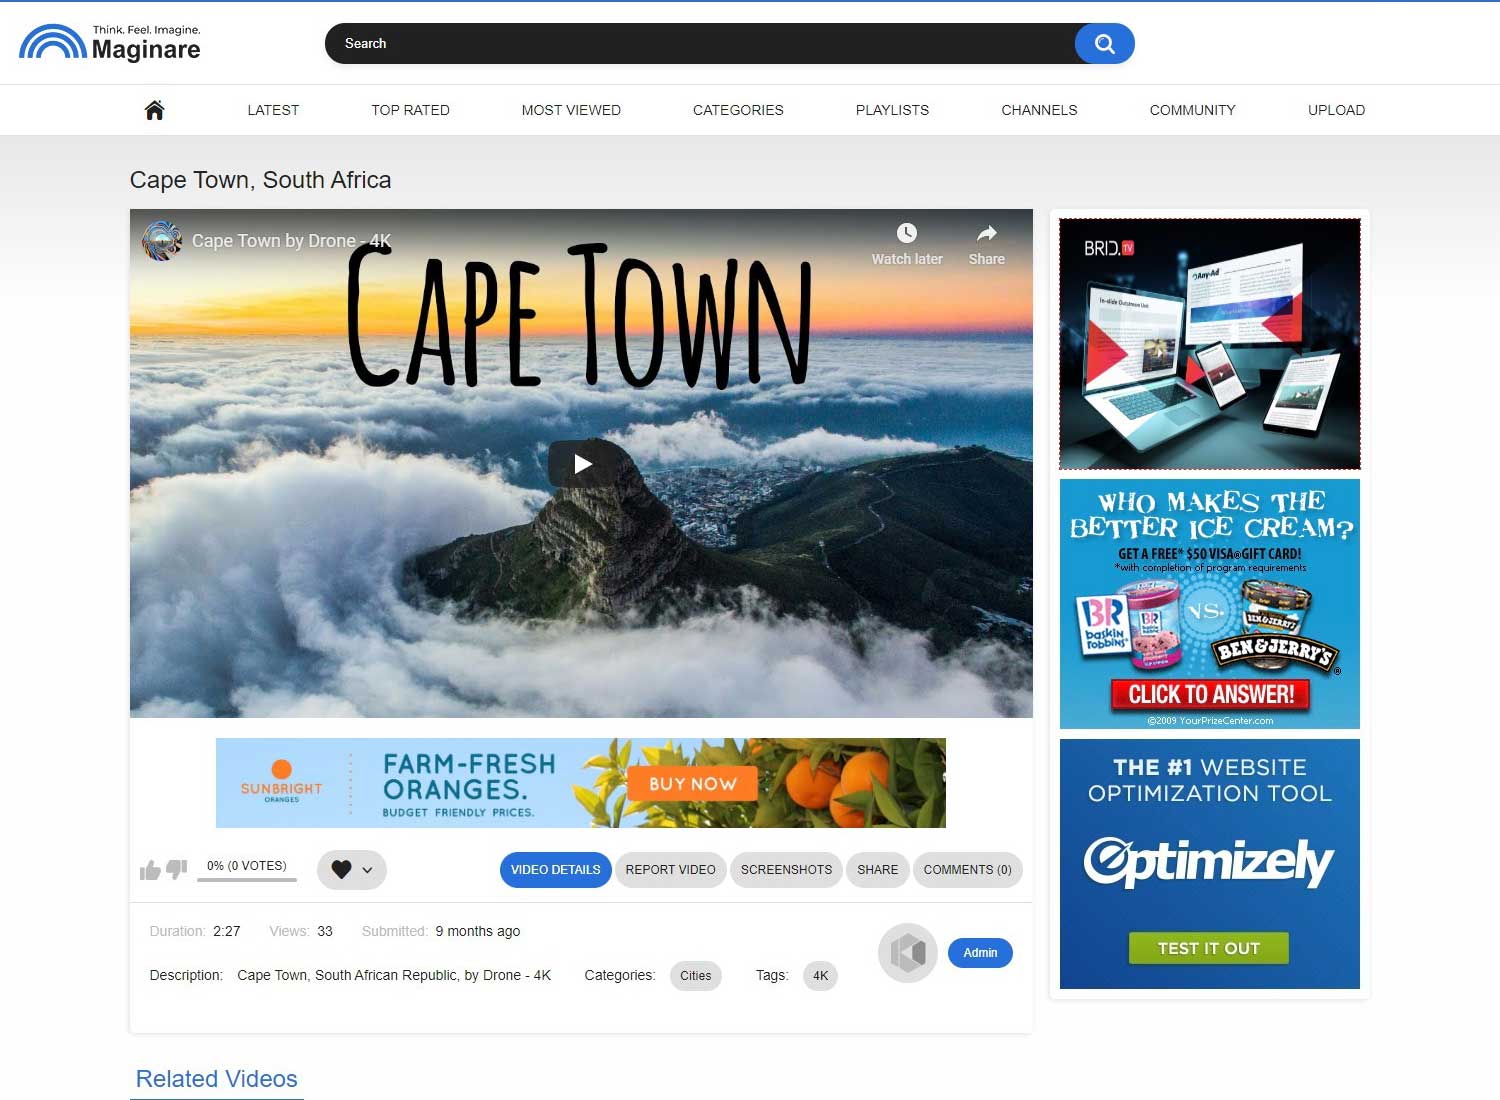The height and width of the screenshot is (1100, 1500).
Task: Open the Comments (0) tab
Action: [x=967, y=870]
